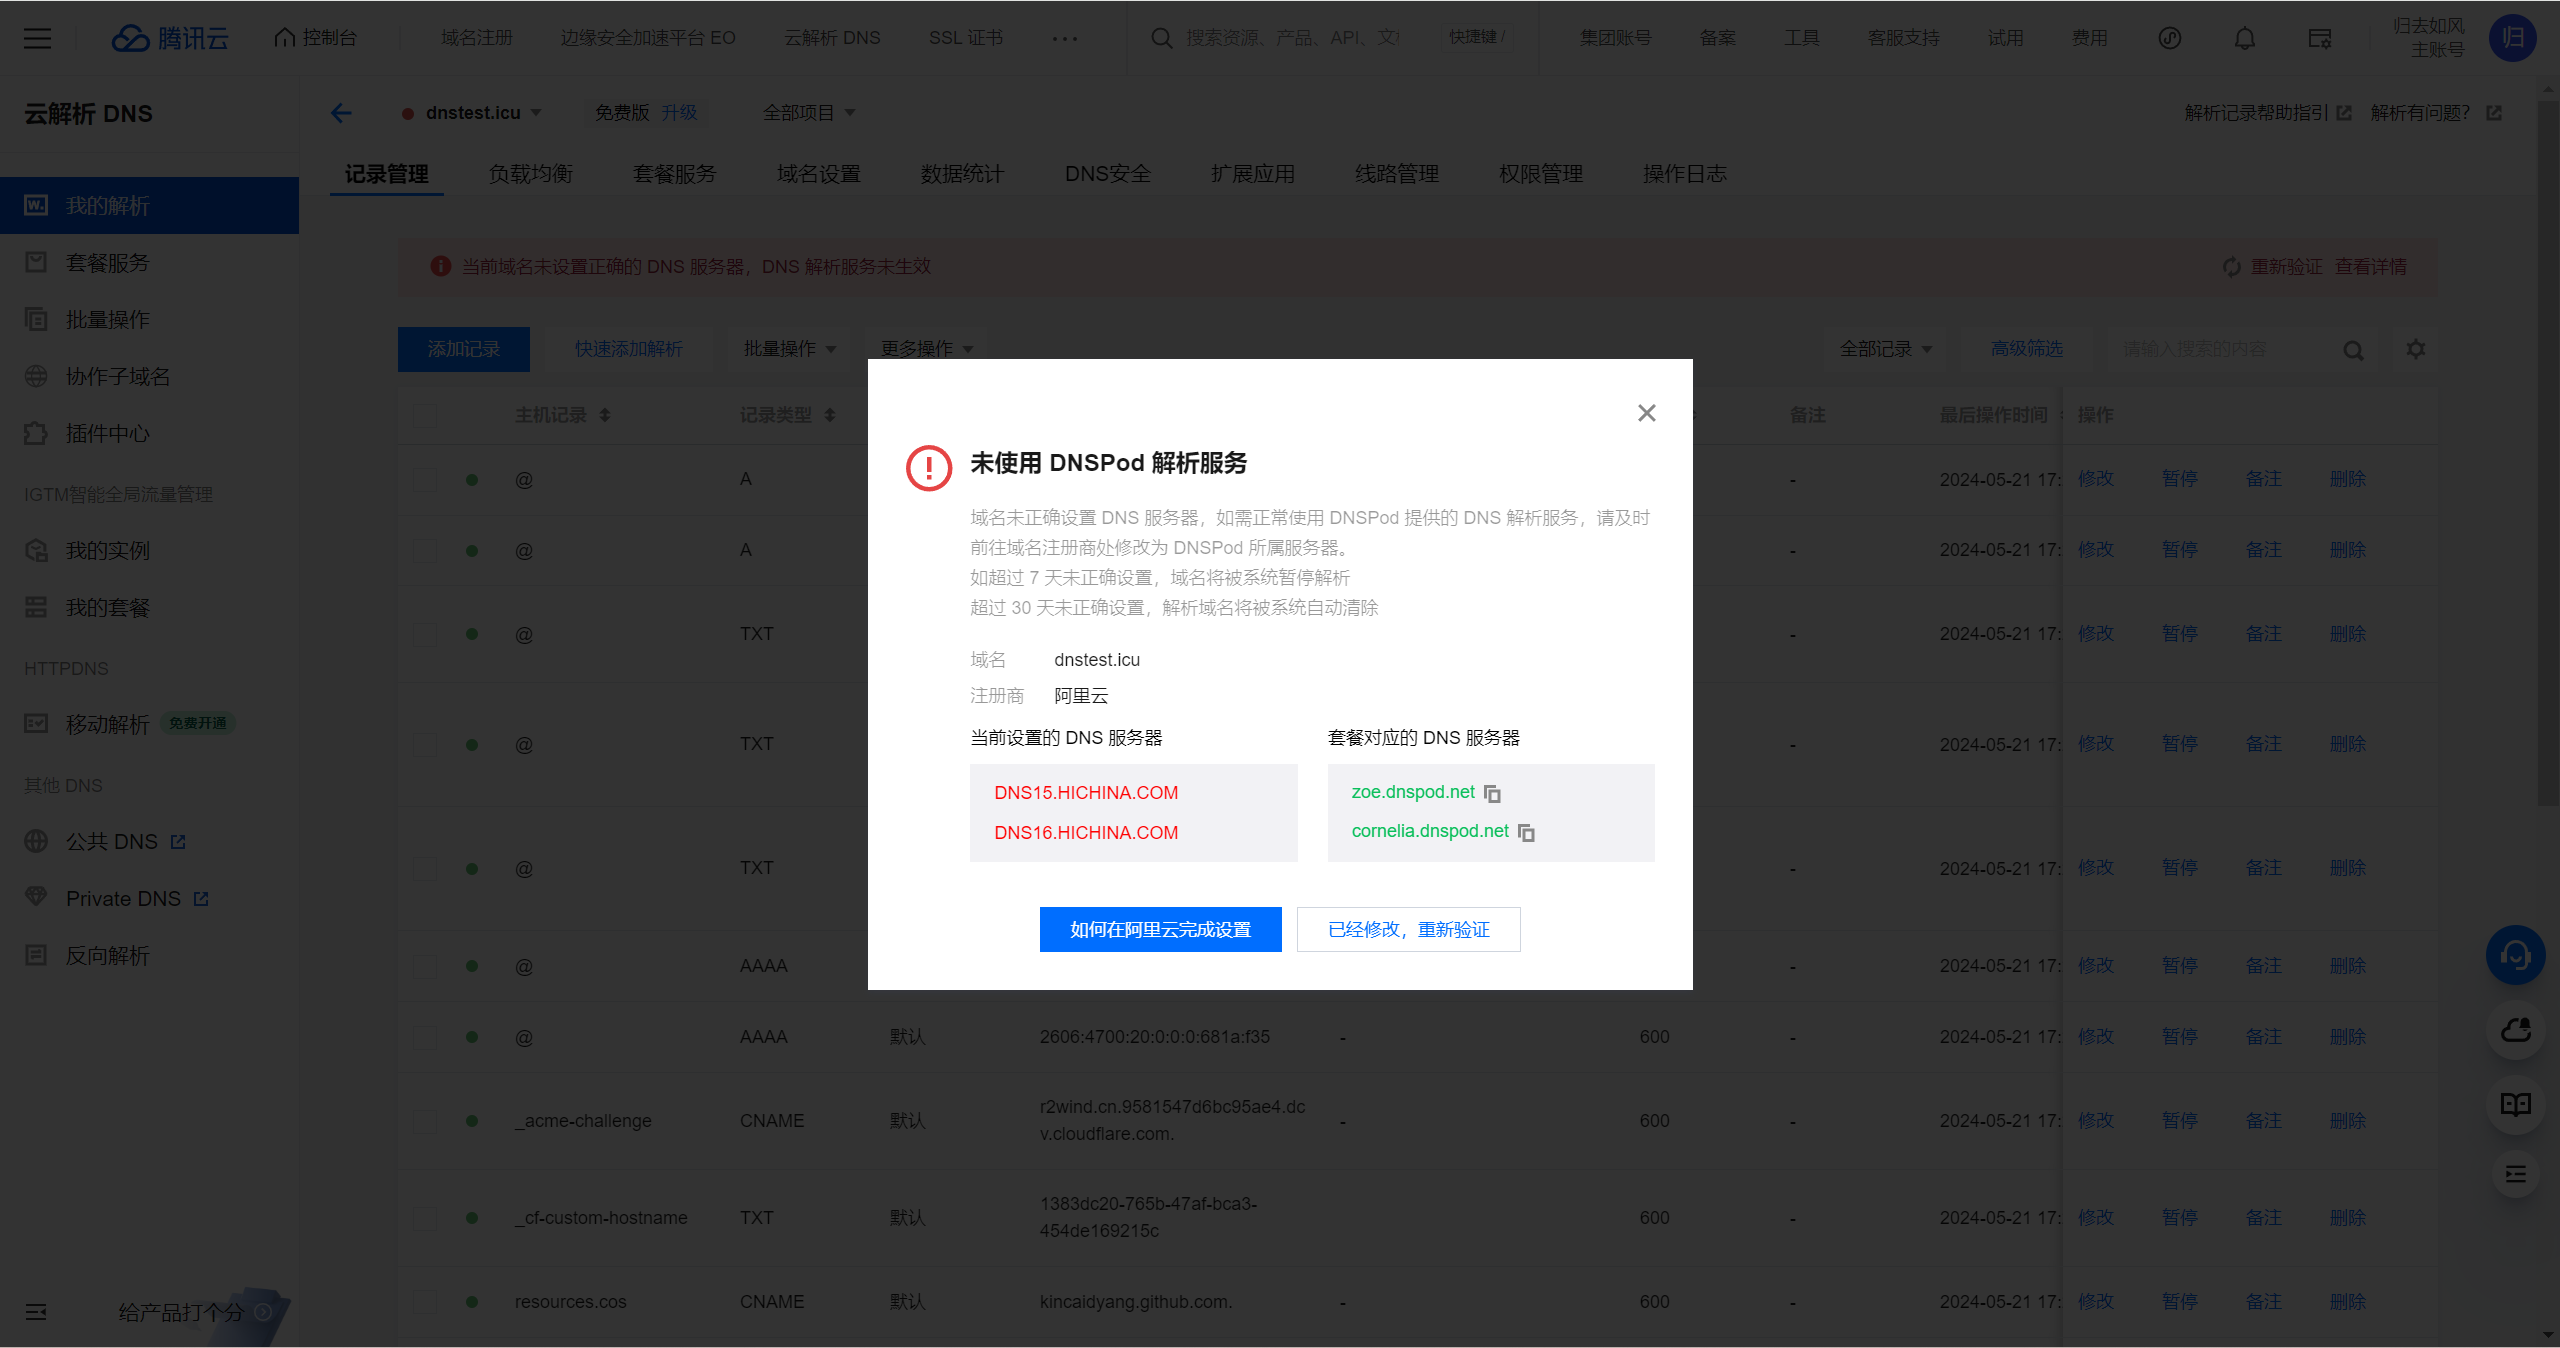This screenshot has width=2560, height=1348.
Task: Open the hamburger menu at top left
Action: coord(37,38)
